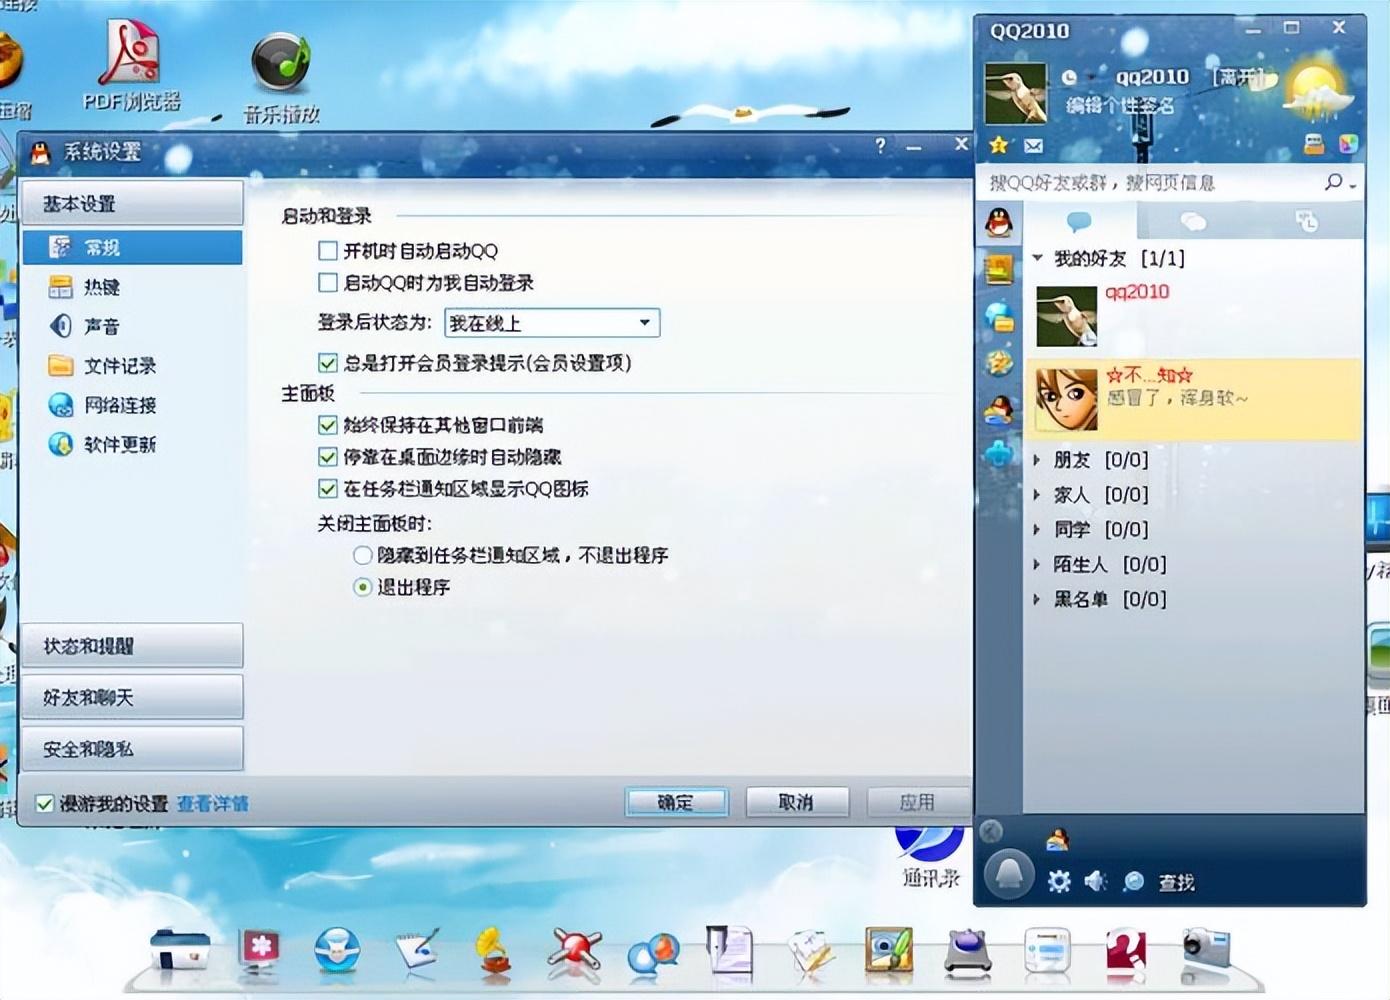Open the 音乐播放 desktop icon

click(x=281, y=77)
